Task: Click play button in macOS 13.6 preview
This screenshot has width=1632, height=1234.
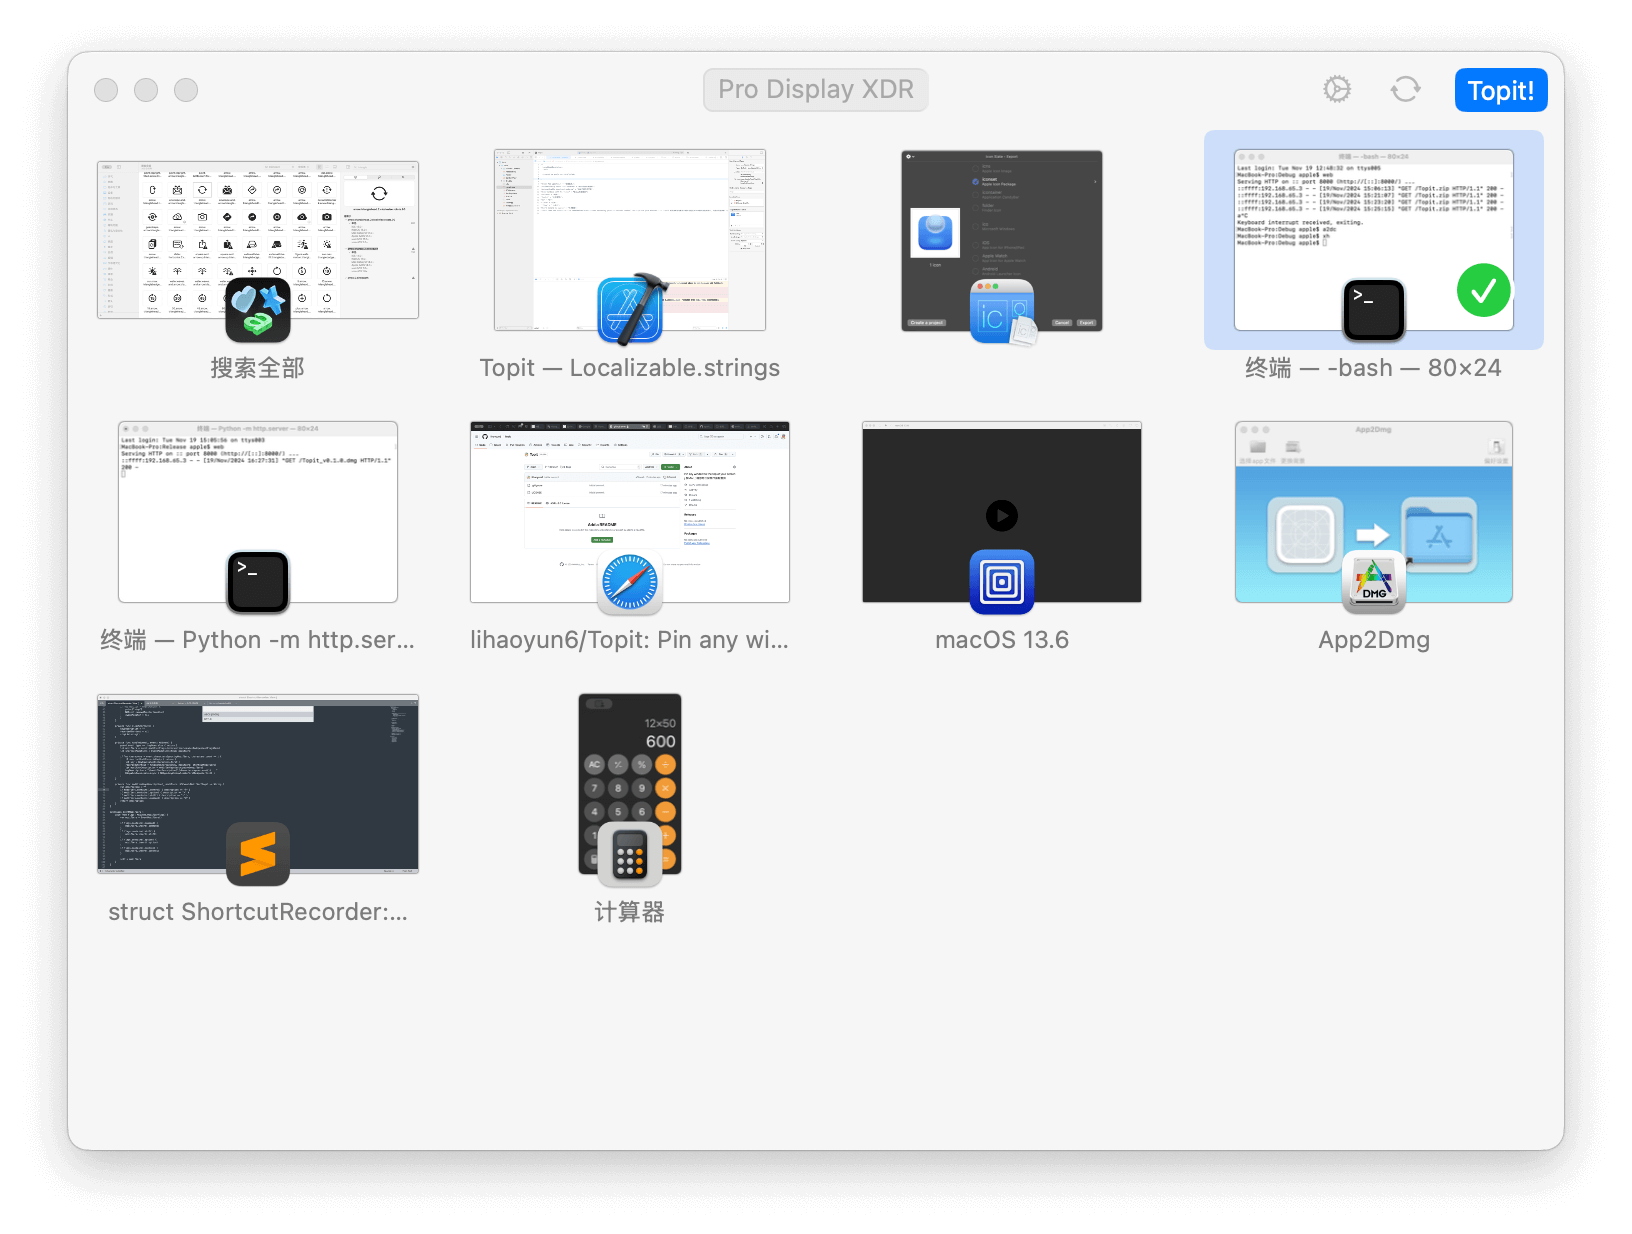Action: click(x=1002, y=515)
